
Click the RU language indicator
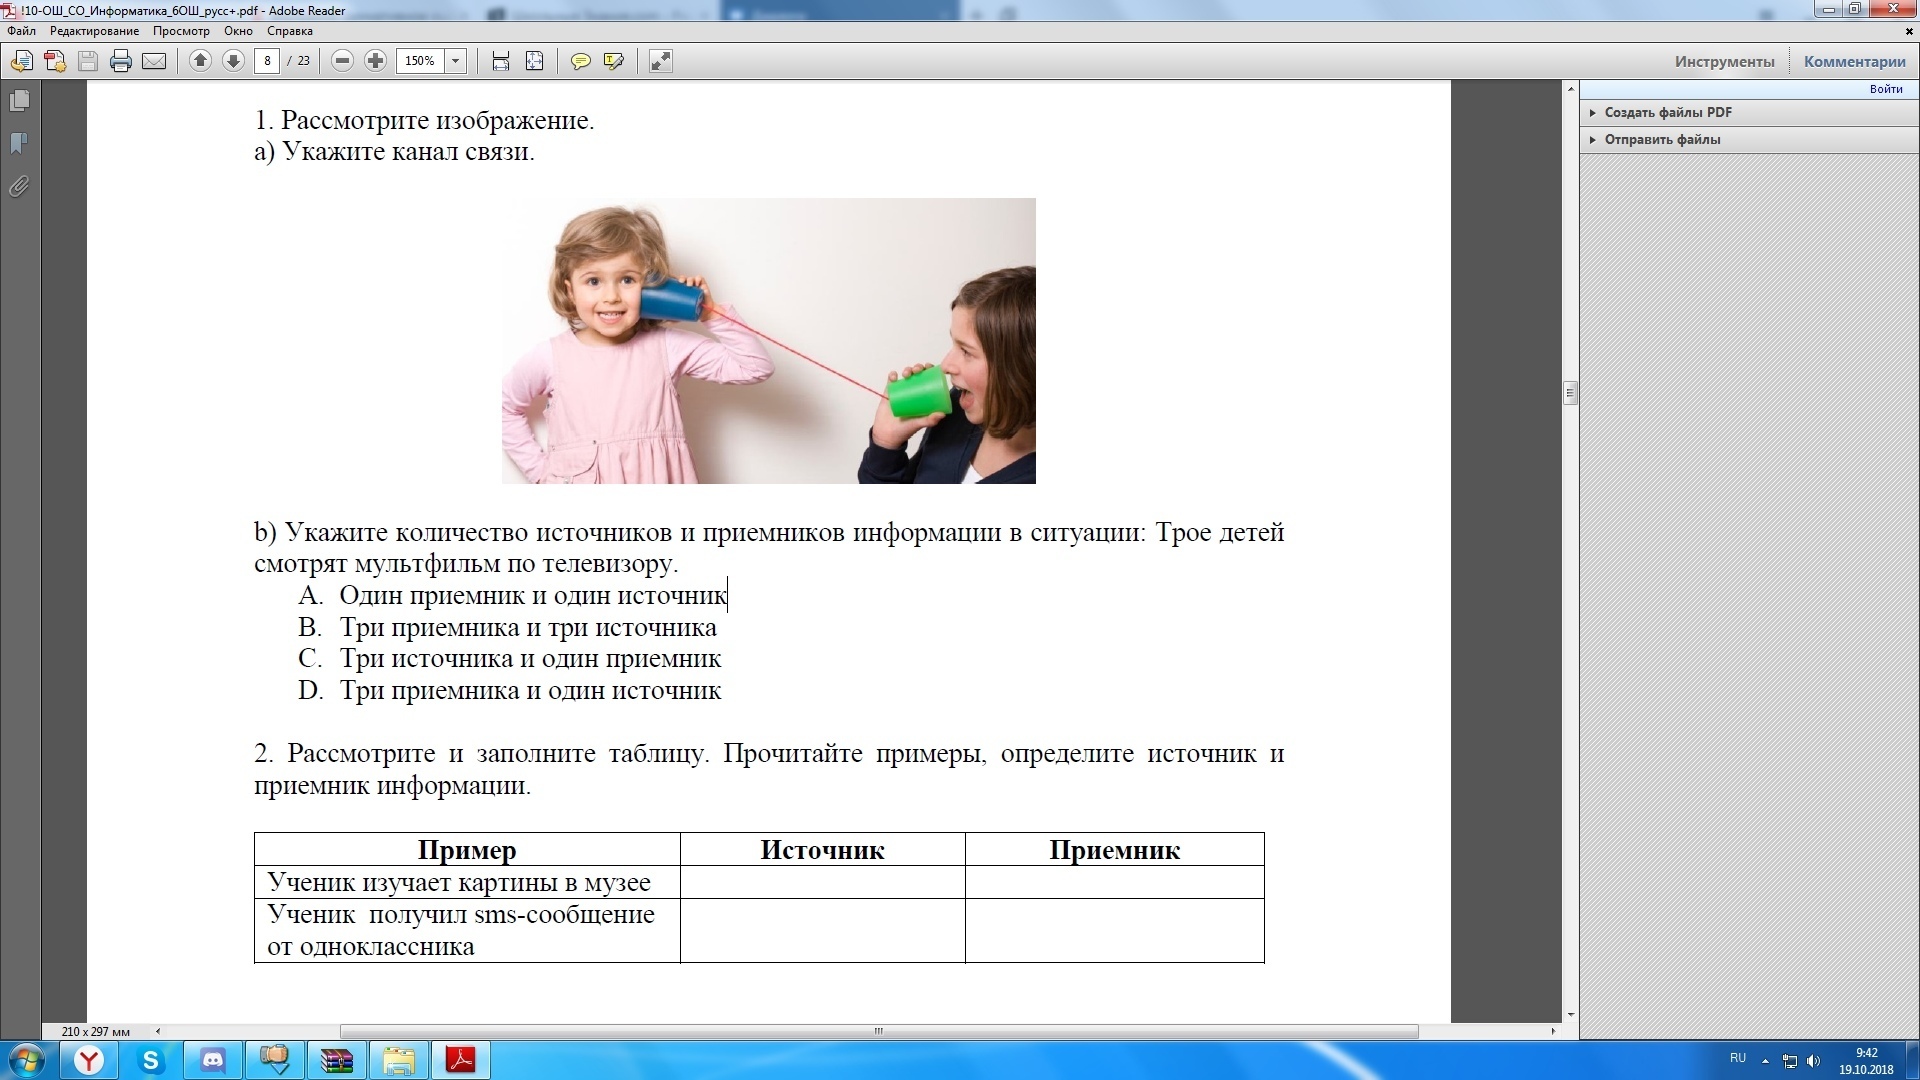(1738, 1058)
